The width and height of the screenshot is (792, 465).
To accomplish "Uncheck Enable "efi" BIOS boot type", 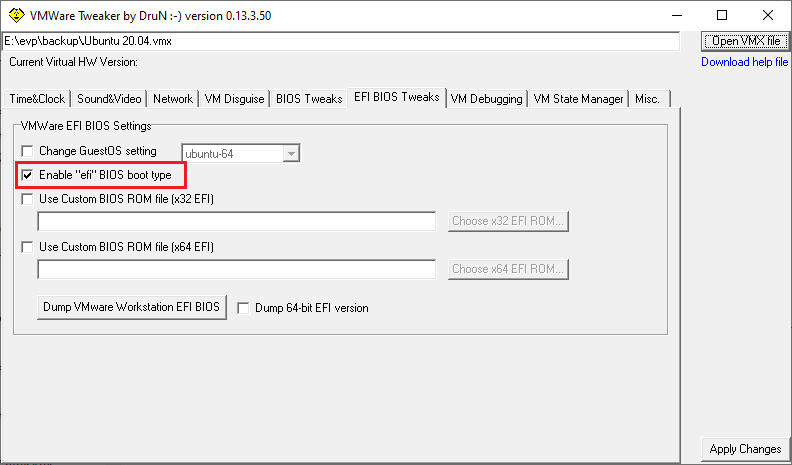I will 27,175.
